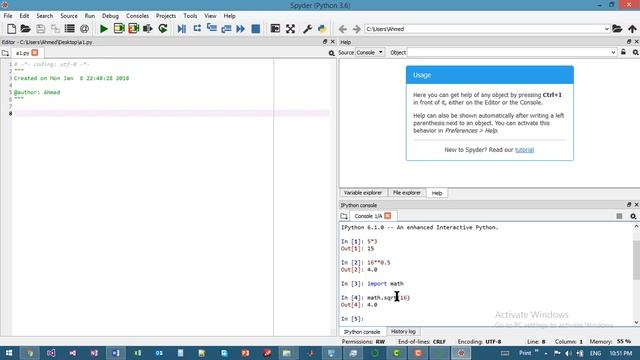The image size is (640, 360).
Task: Open PYTHONPATH manager Python icon
Action: [322, 29]
